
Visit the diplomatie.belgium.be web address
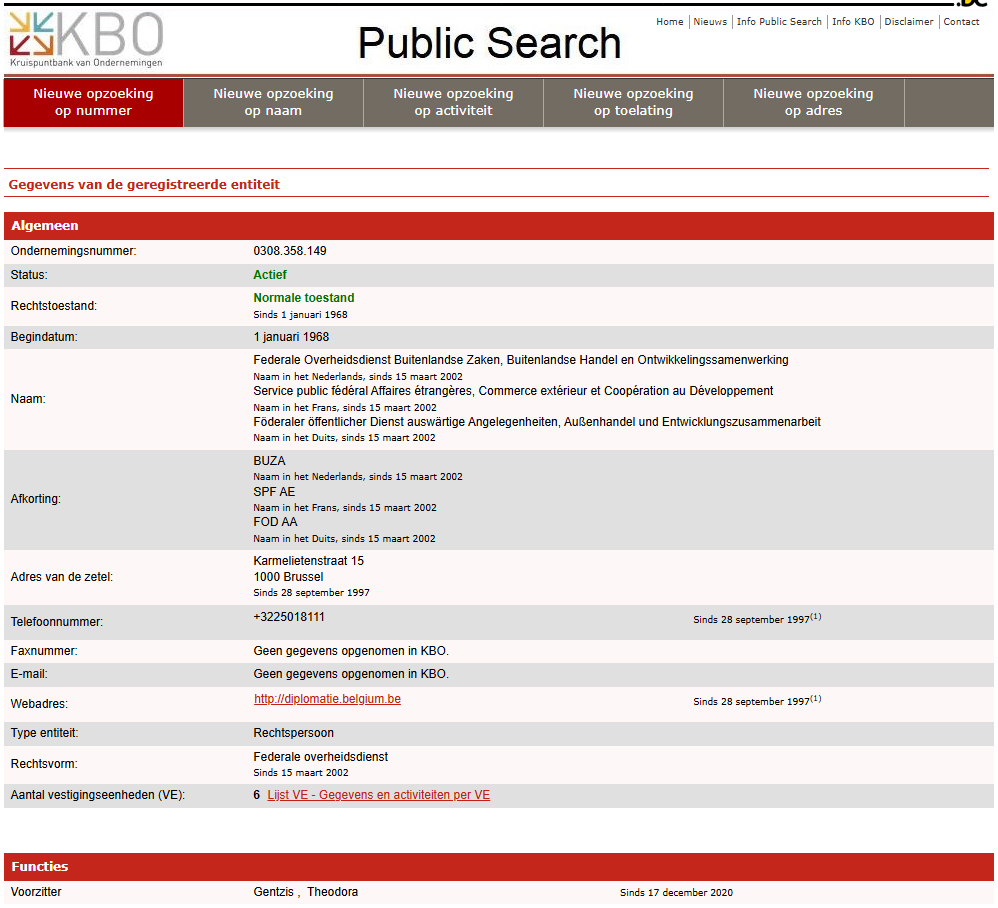(x=327, y=699)
